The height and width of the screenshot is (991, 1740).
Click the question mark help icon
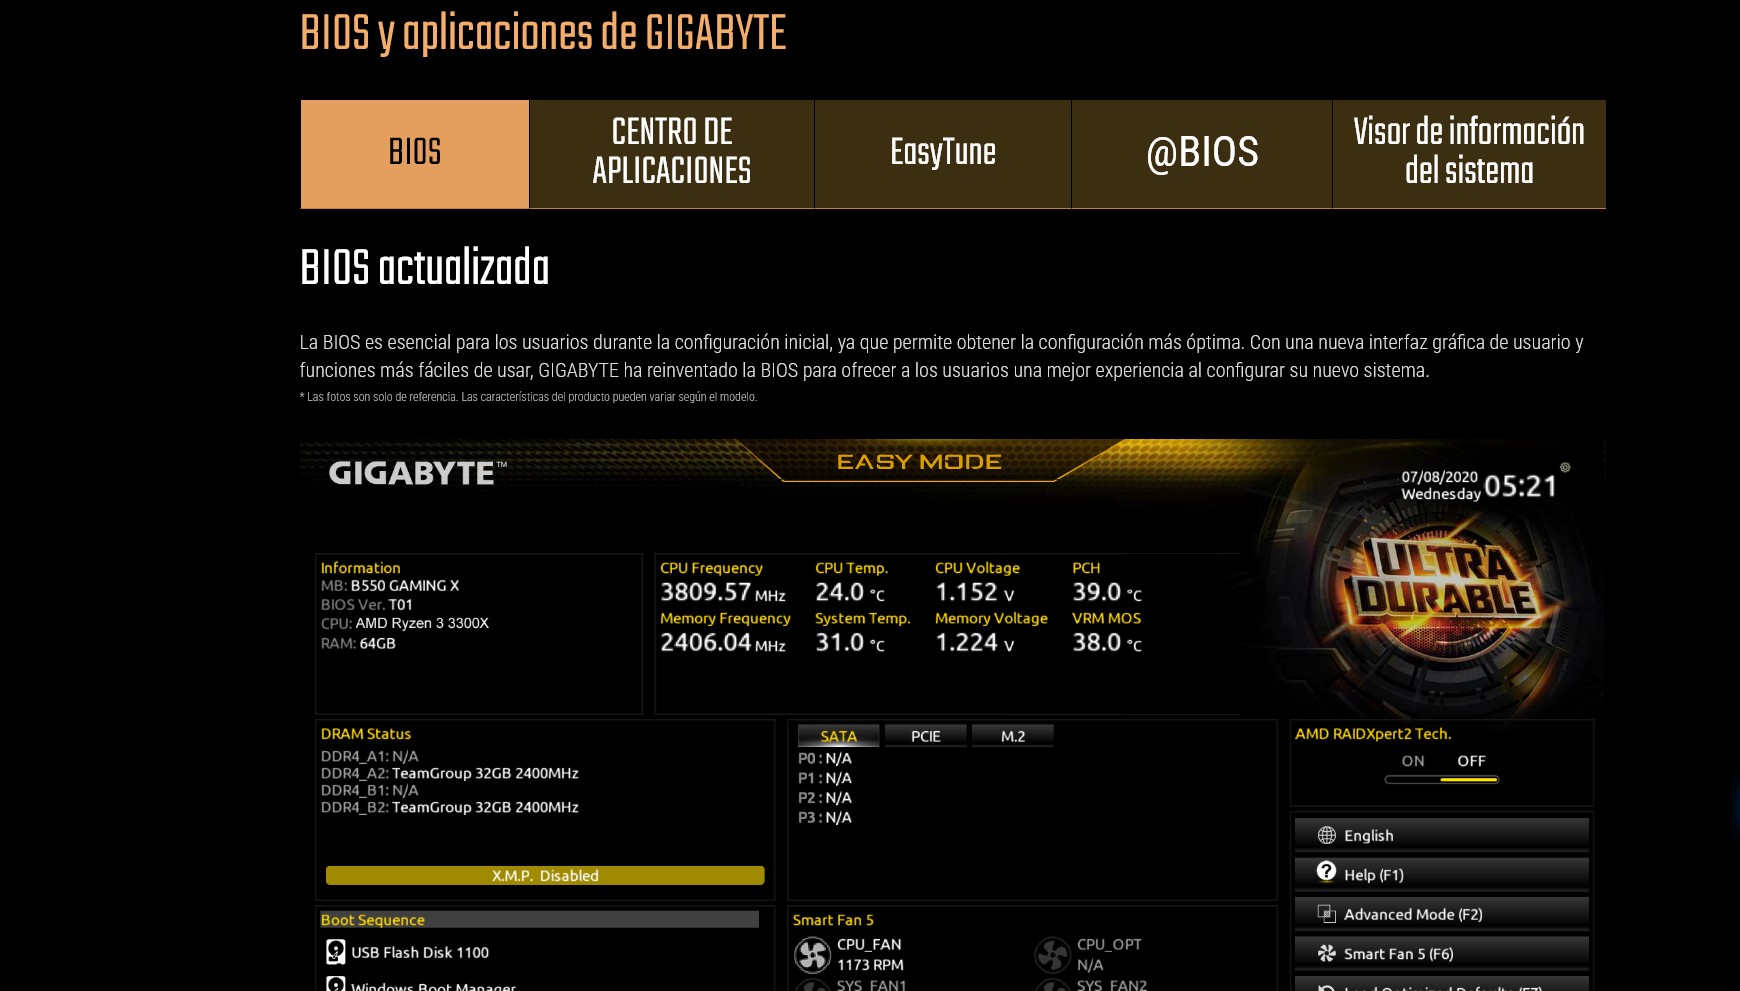tap(1327, 871)
